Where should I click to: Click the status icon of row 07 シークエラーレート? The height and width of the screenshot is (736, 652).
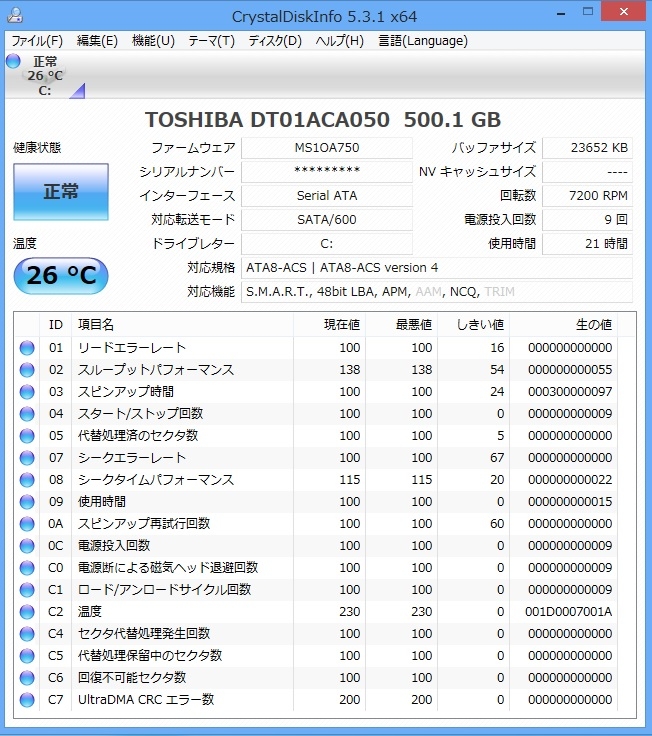tap(27, 458)
